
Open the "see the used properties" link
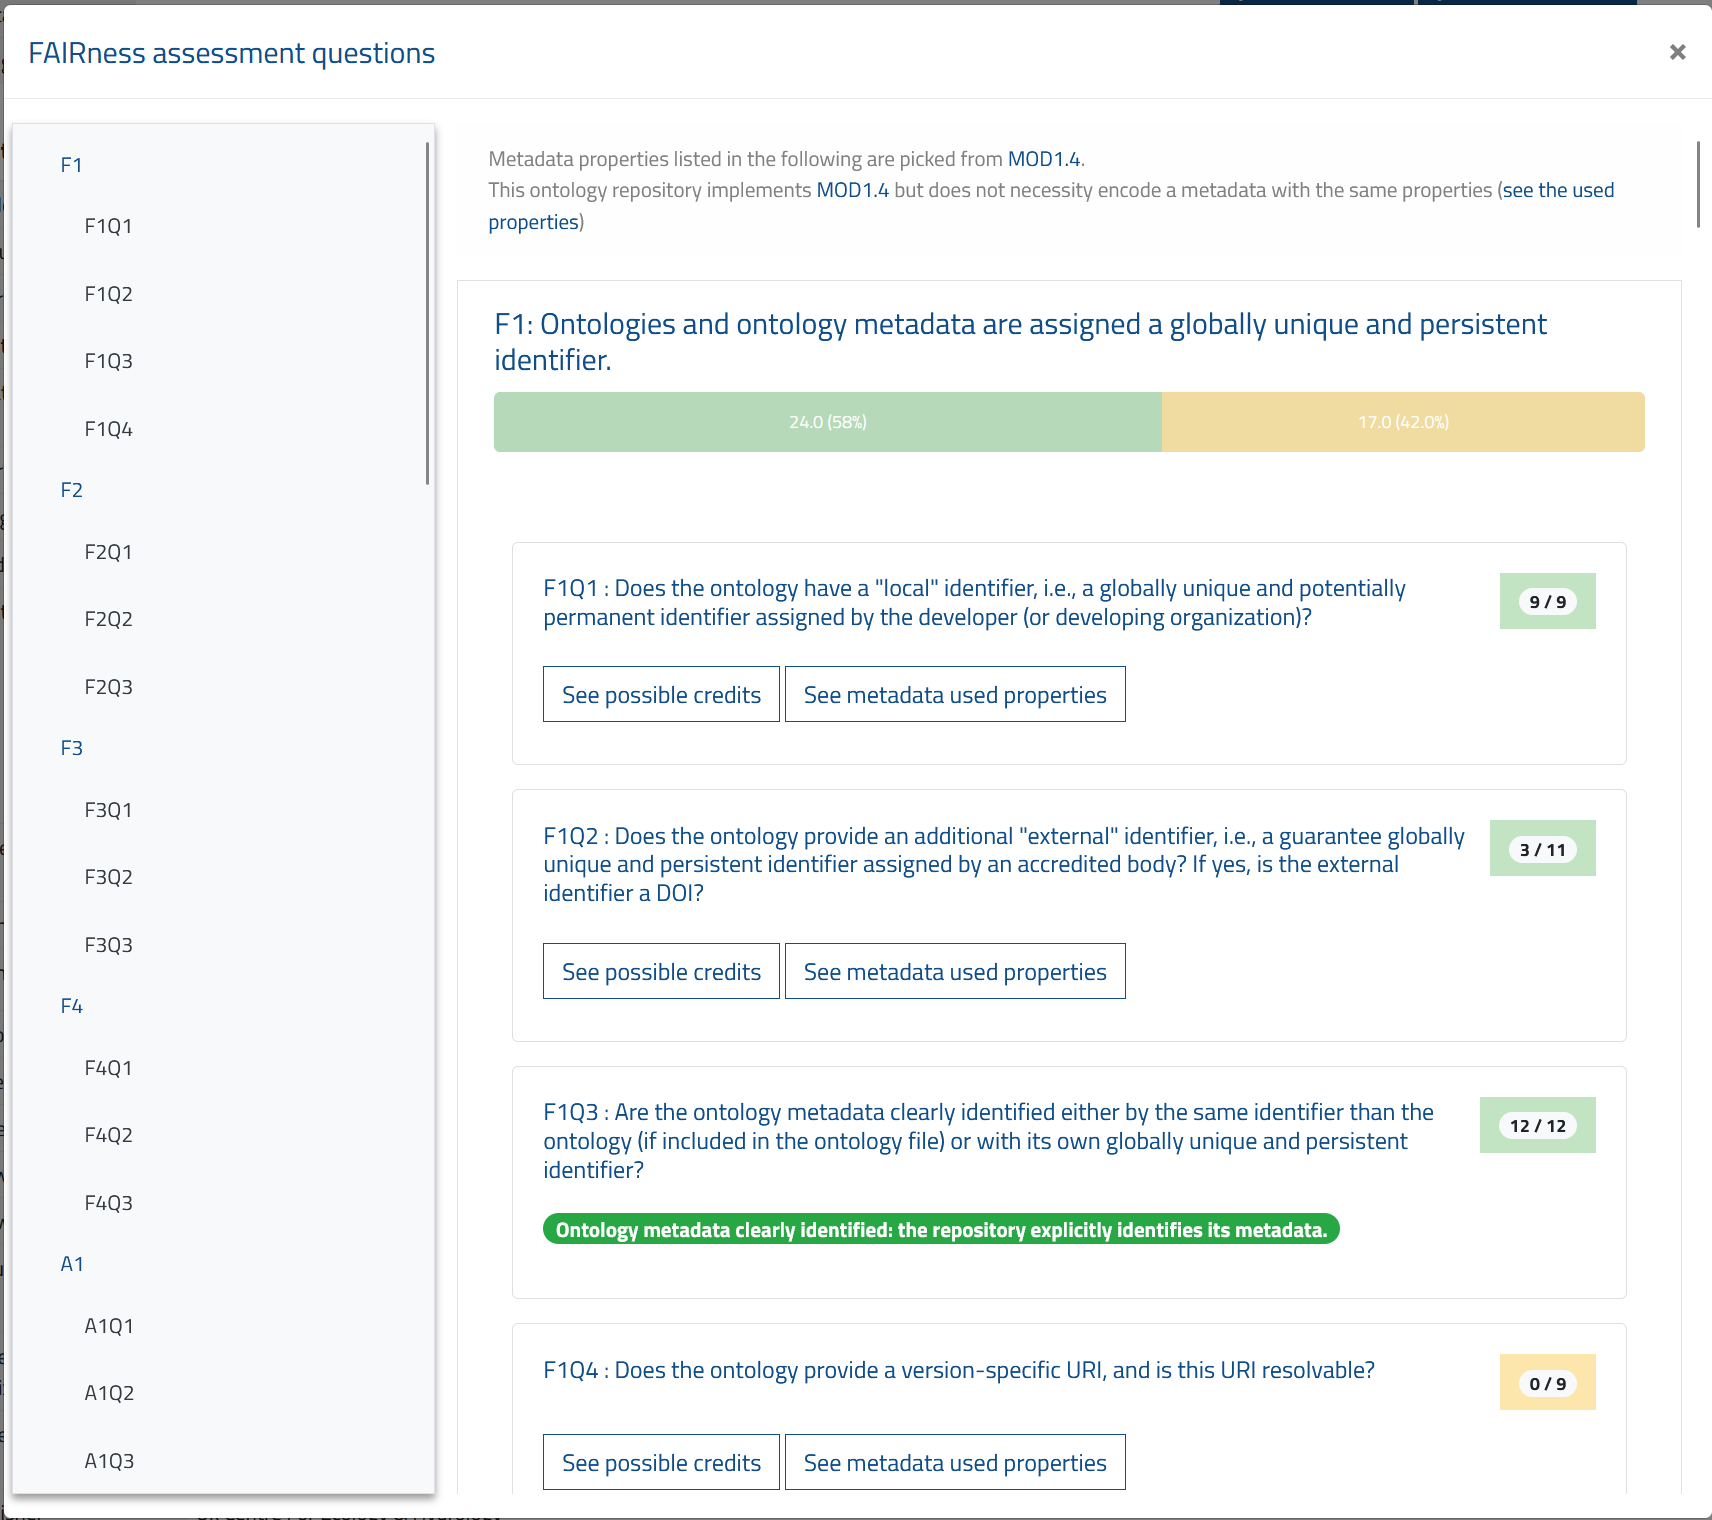1557,190
